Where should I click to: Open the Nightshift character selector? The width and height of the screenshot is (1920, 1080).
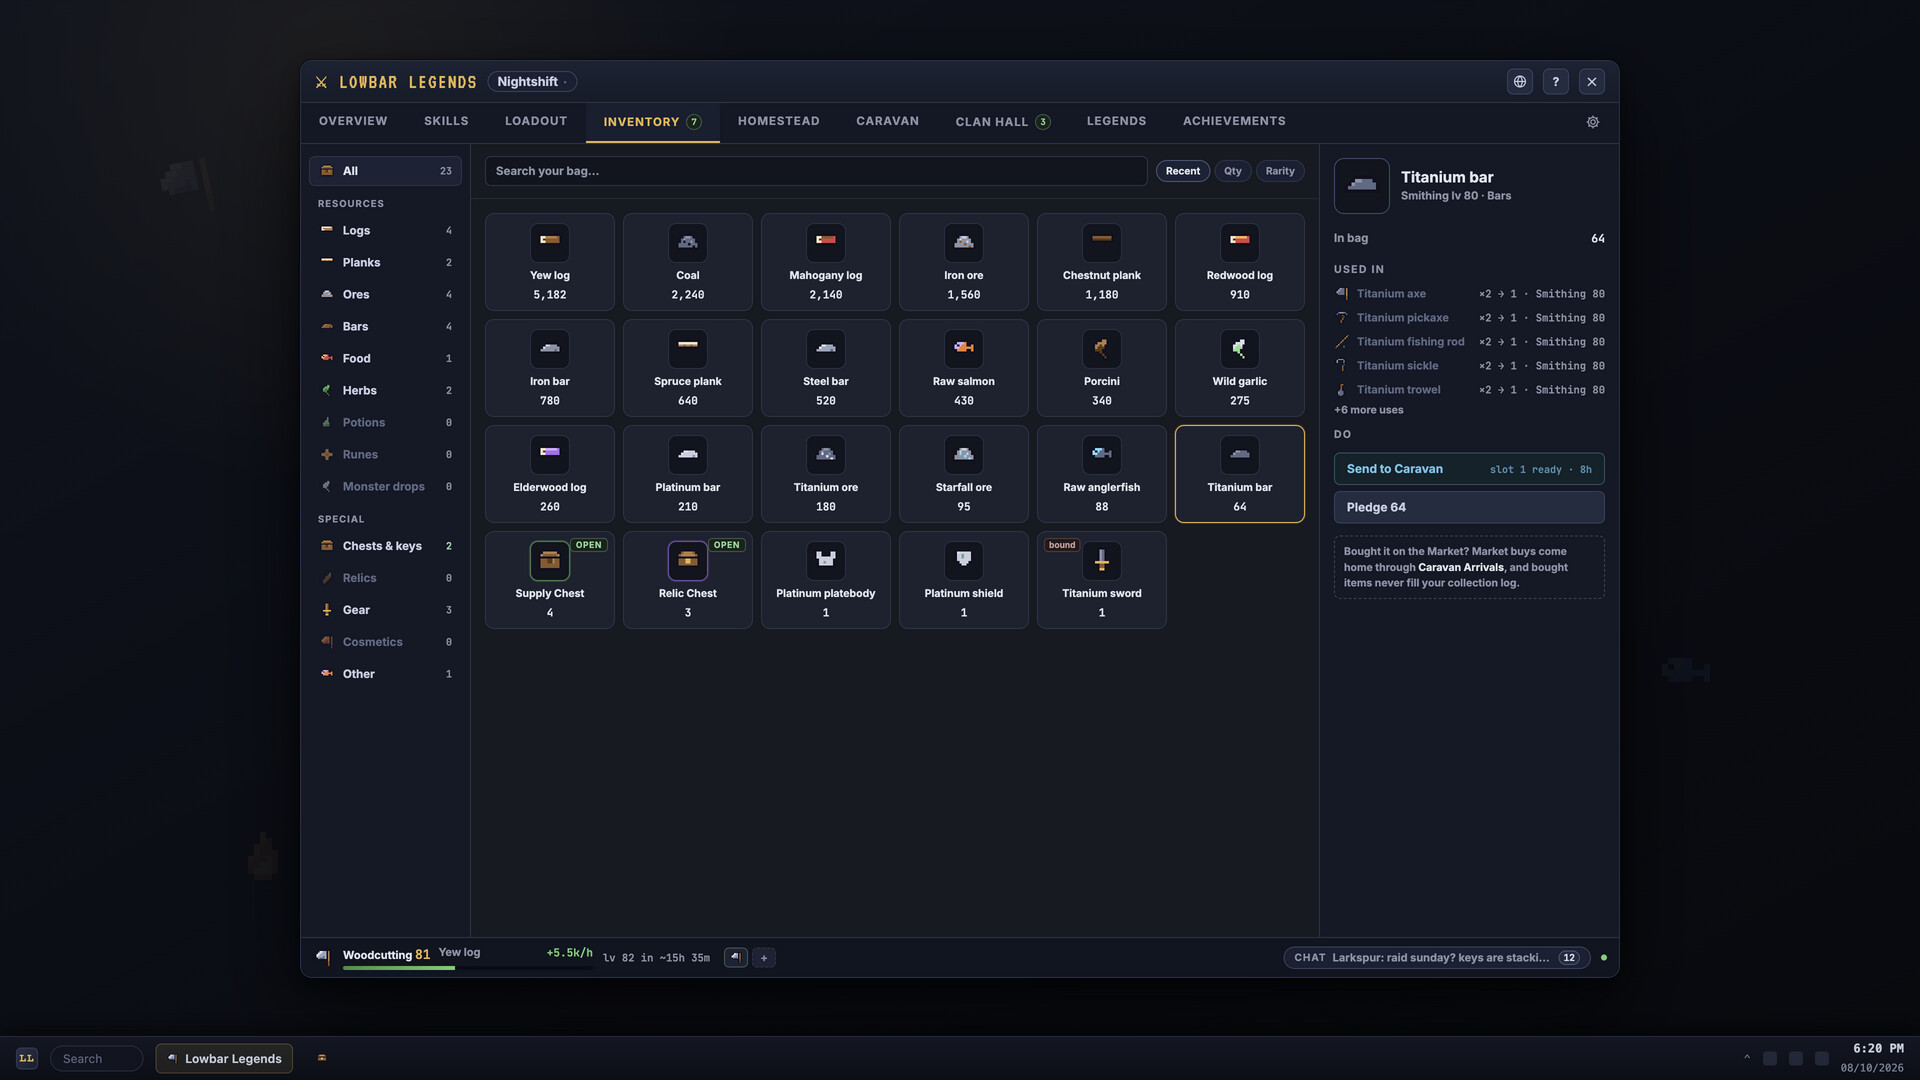click(x=532, y=82)
